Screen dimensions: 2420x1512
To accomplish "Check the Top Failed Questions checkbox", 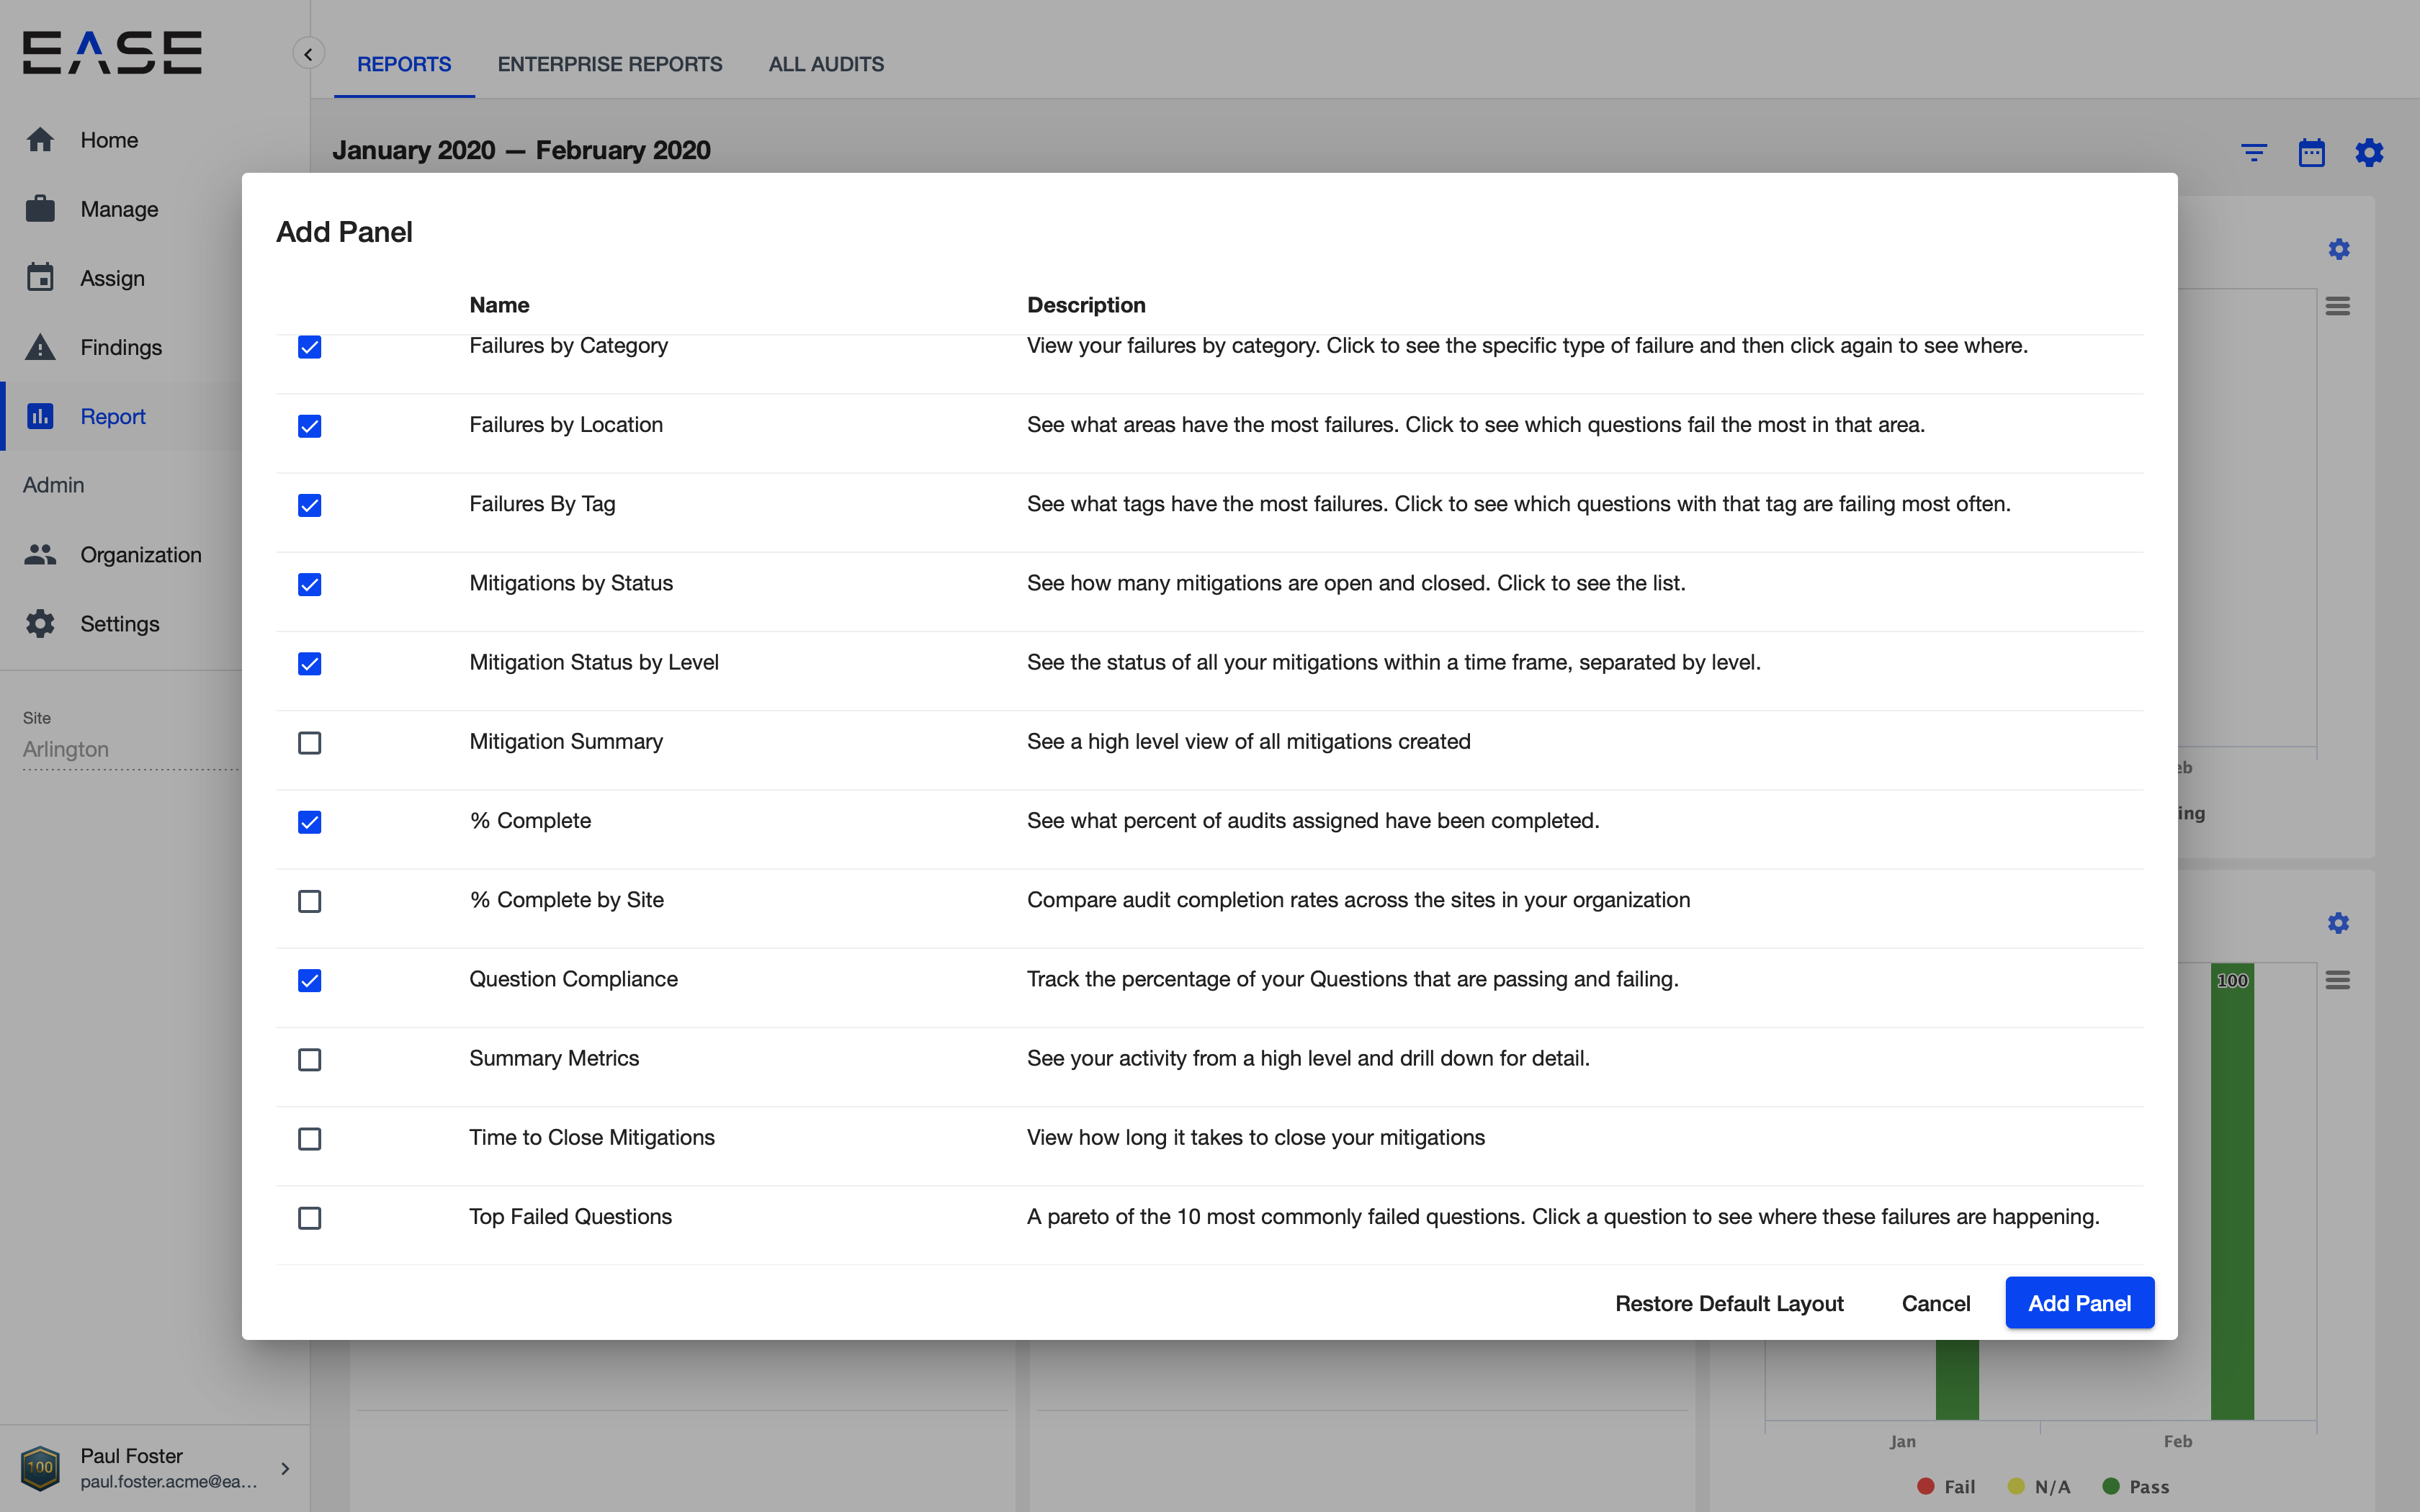I will 309,1218.
